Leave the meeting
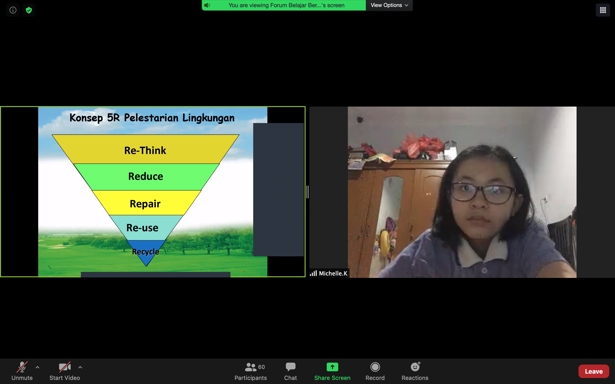 pos(593,371)
